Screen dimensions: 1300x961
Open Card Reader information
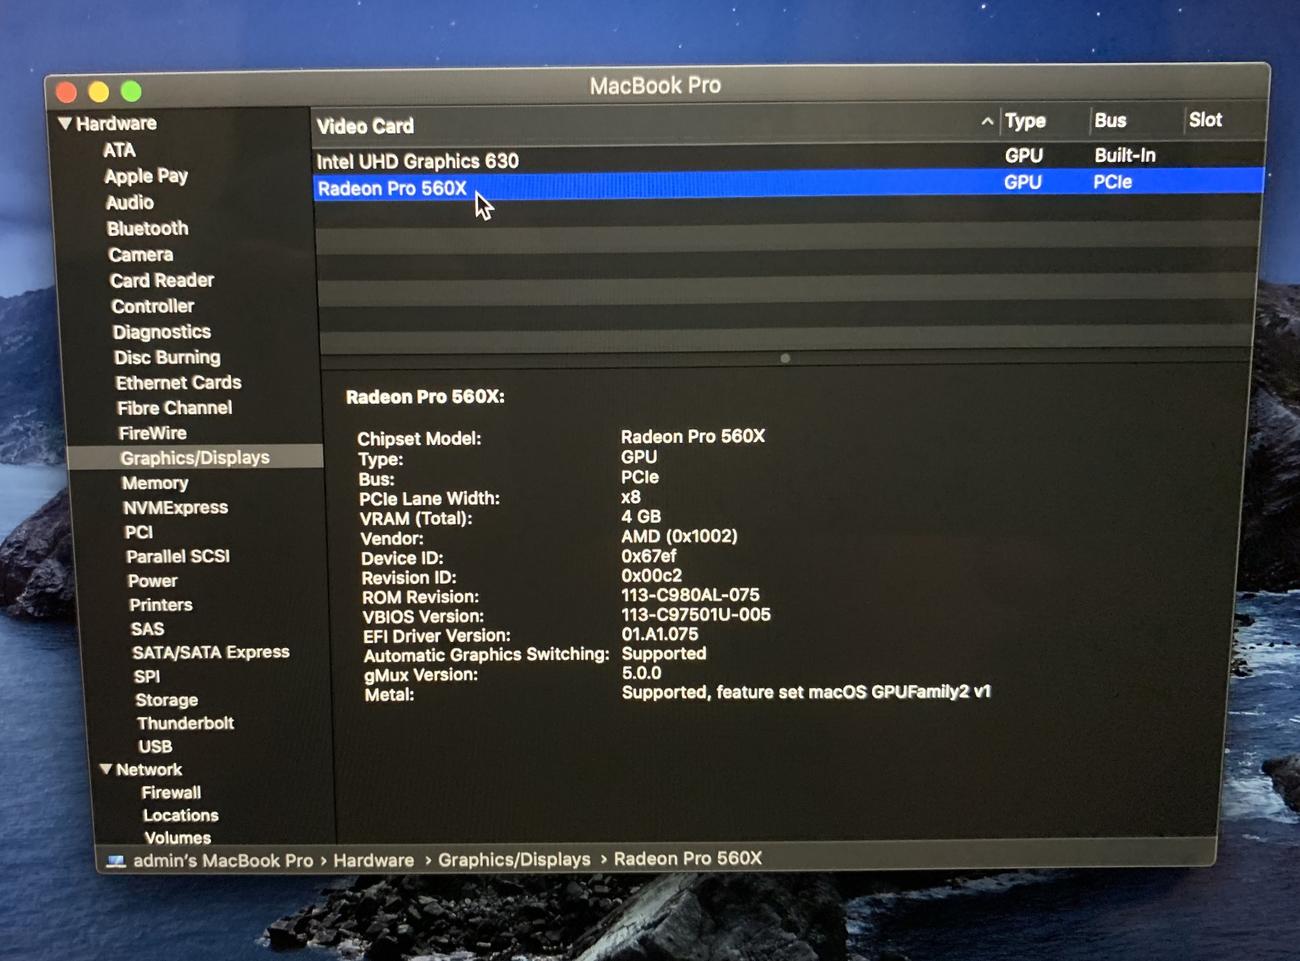(x=162, y=280)
